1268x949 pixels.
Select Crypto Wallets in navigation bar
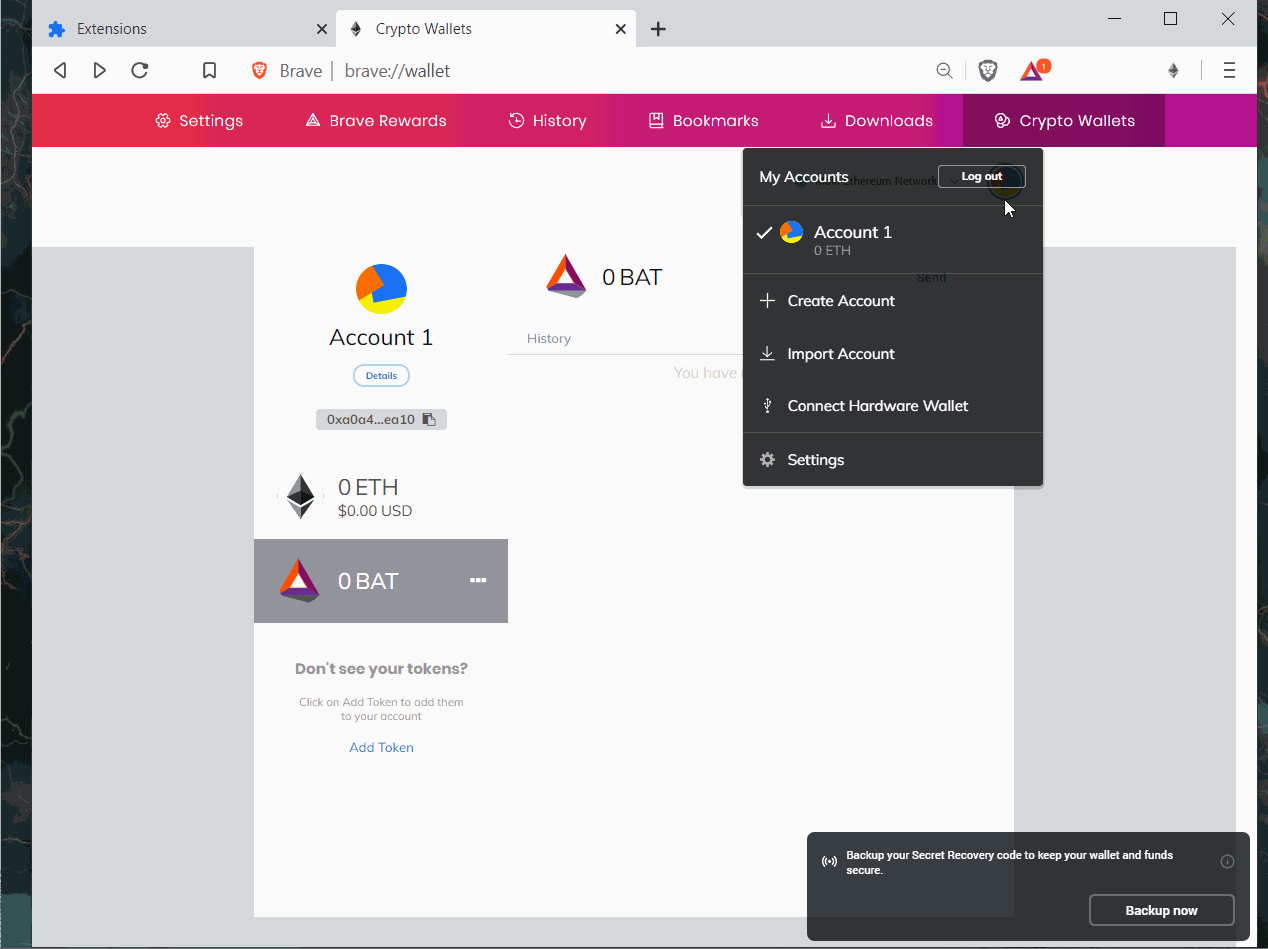click(x=1064, y=121)
